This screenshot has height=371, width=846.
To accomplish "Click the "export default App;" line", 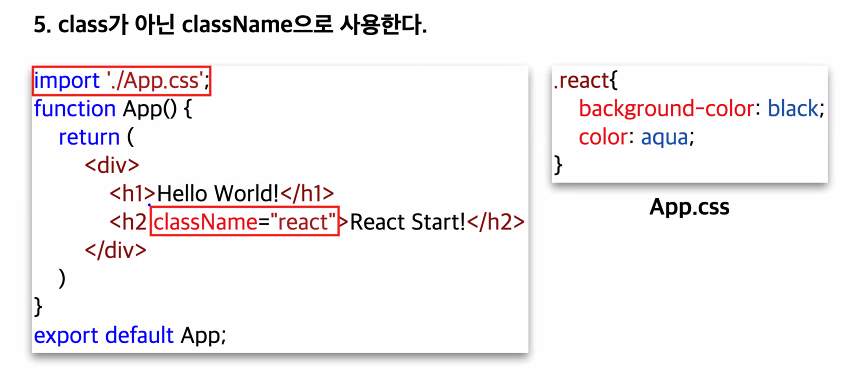I will [x=130, y=335].
